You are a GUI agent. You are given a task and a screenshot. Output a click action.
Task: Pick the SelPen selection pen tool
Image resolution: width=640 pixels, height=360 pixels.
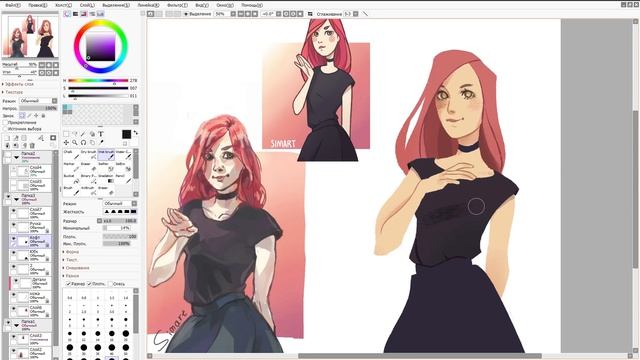[x=106, y=167]
